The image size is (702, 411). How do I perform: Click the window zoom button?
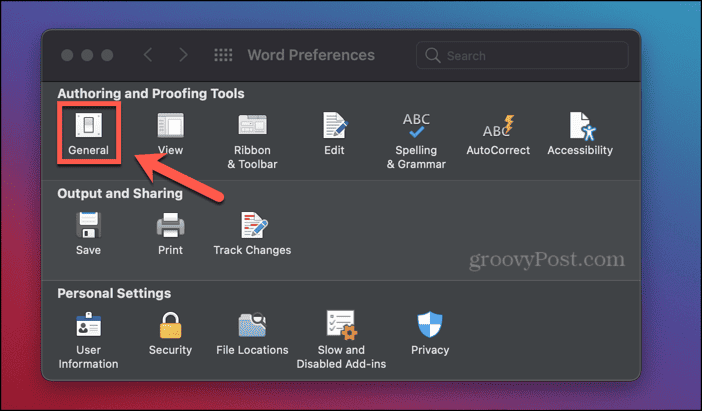tap(107, 55)
